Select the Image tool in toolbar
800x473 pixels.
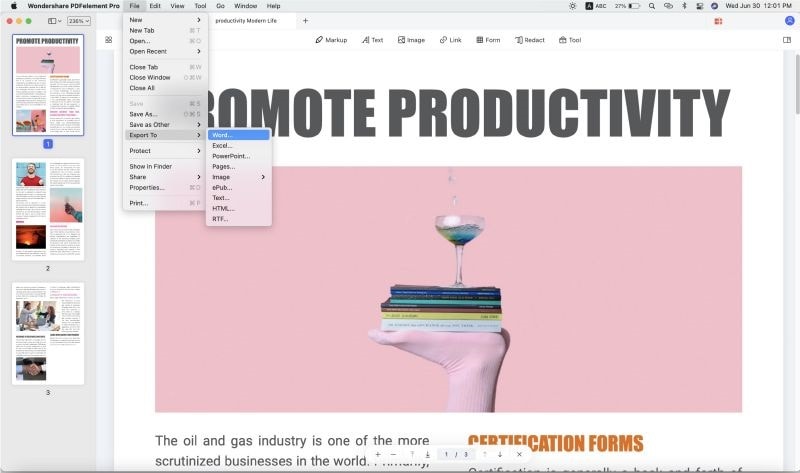tap(411, 40)
